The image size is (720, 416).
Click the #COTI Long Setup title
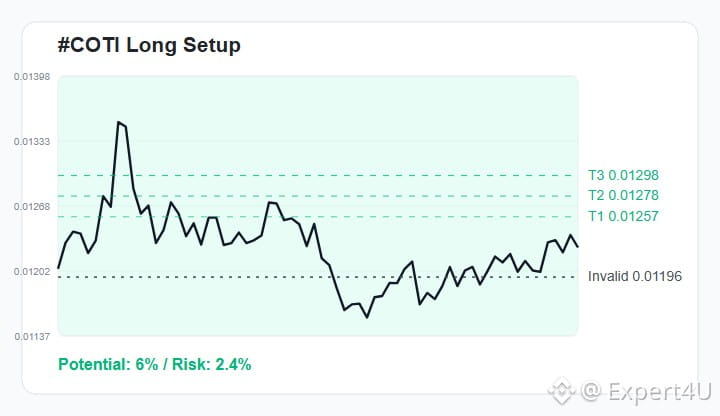(x=149, y=45)
